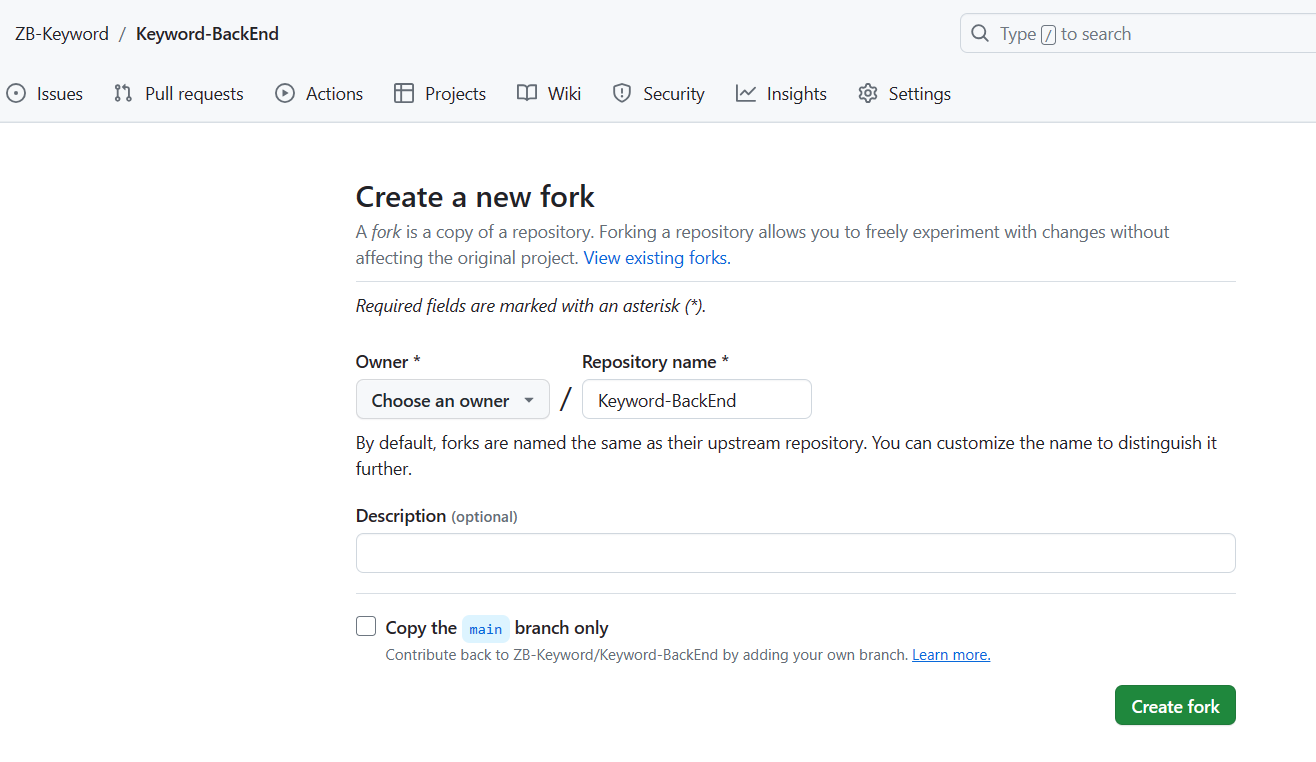Open the Security tab
The image size is (1316, 762).
click(659, 93)
